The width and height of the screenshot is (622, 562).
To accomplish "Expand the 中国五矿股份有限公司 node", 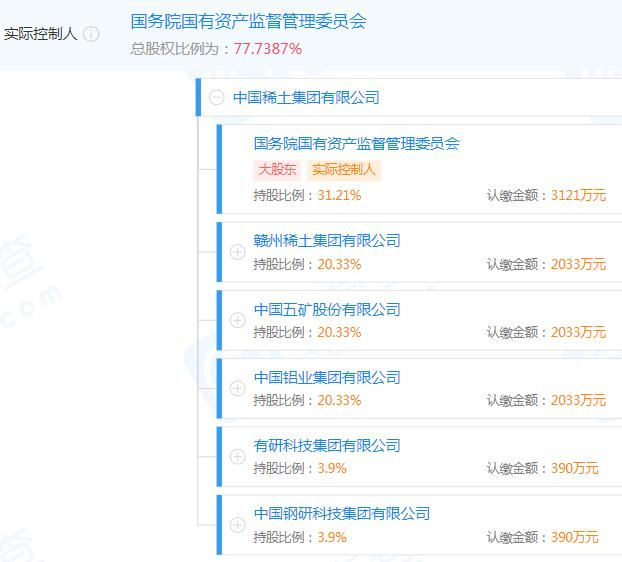I will pos(238,320).
